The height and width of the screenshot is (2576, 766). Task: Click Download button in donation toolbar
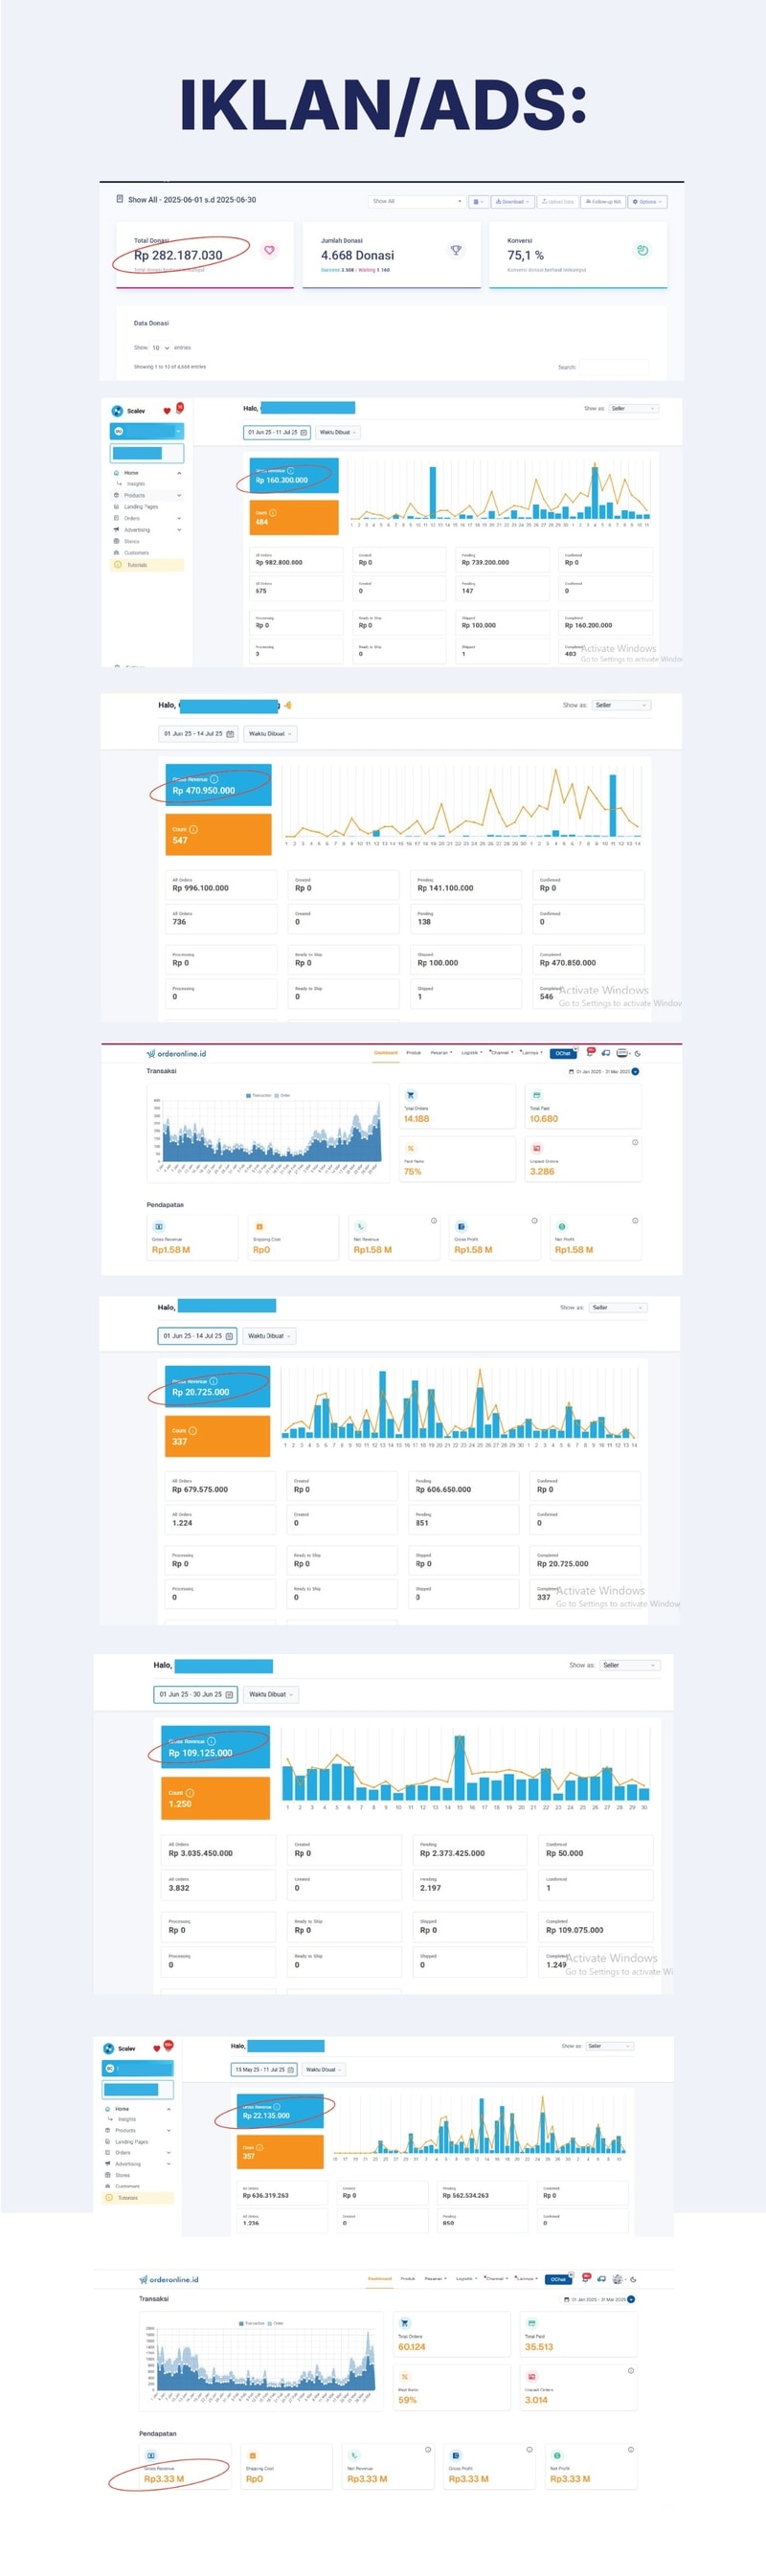(513, 201)
